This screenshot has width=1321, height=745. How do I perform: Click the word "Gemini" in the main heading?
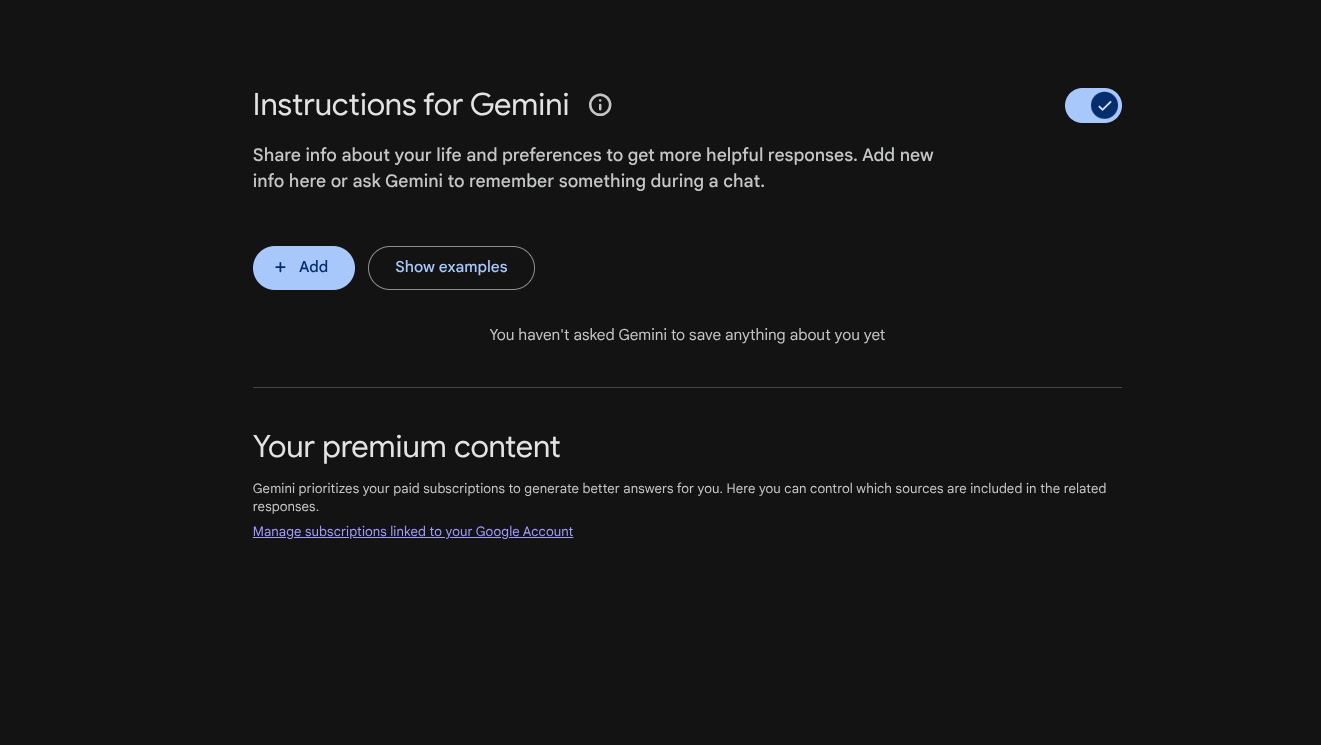pos(519,105)
